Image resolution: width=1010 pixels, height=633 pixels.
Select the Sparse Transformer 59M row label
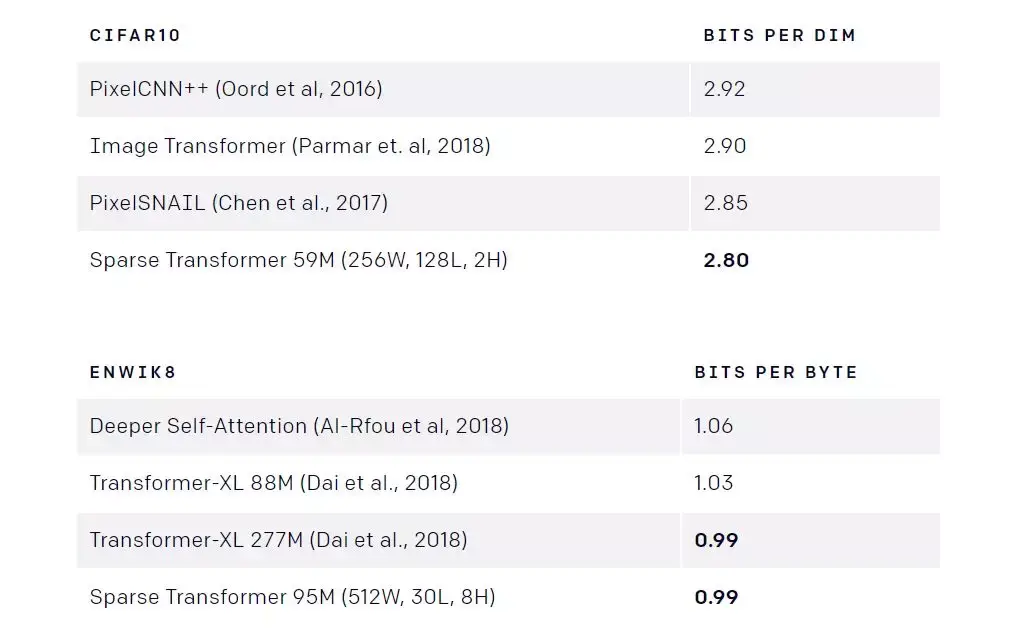point(299,260)
